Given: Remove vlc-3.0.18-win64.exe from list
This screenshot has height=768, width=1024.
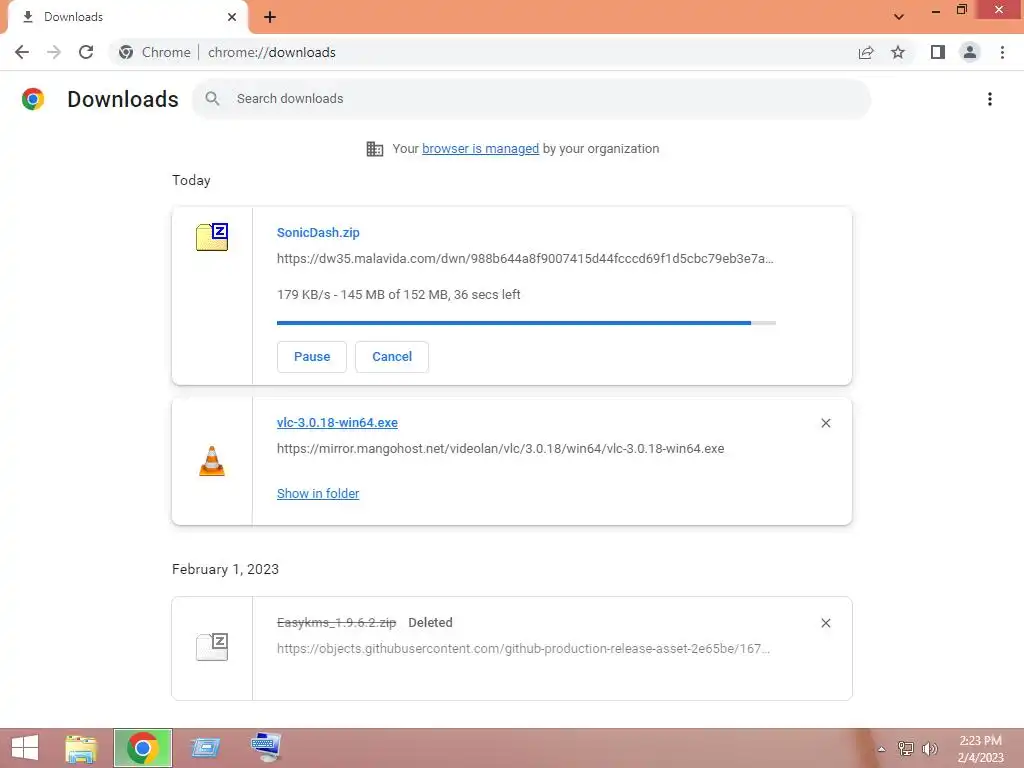Looking at the screenshot, I should point(825,423).
